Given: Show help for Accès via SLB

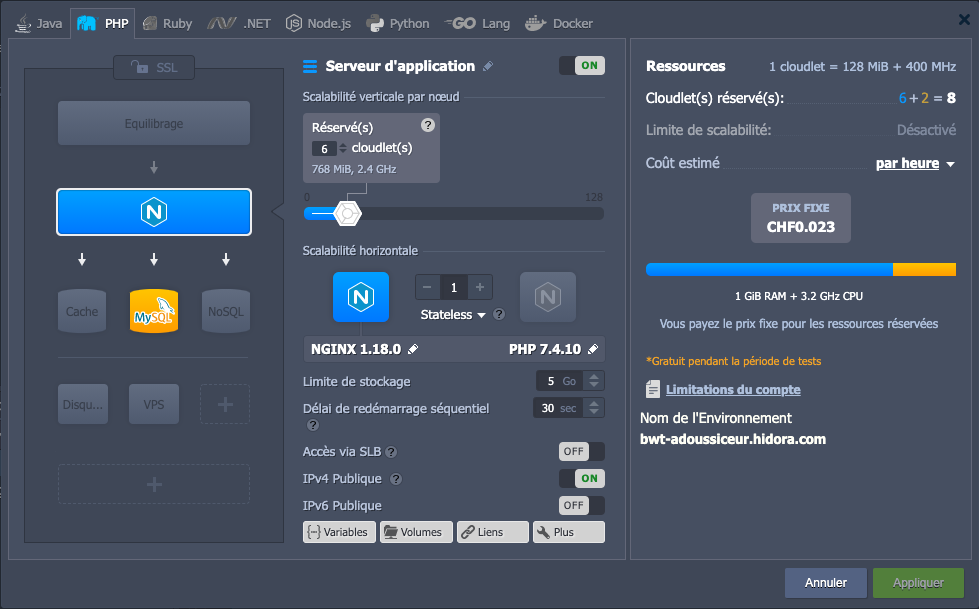Looking at the screenshot, I should tap(391, 452).
